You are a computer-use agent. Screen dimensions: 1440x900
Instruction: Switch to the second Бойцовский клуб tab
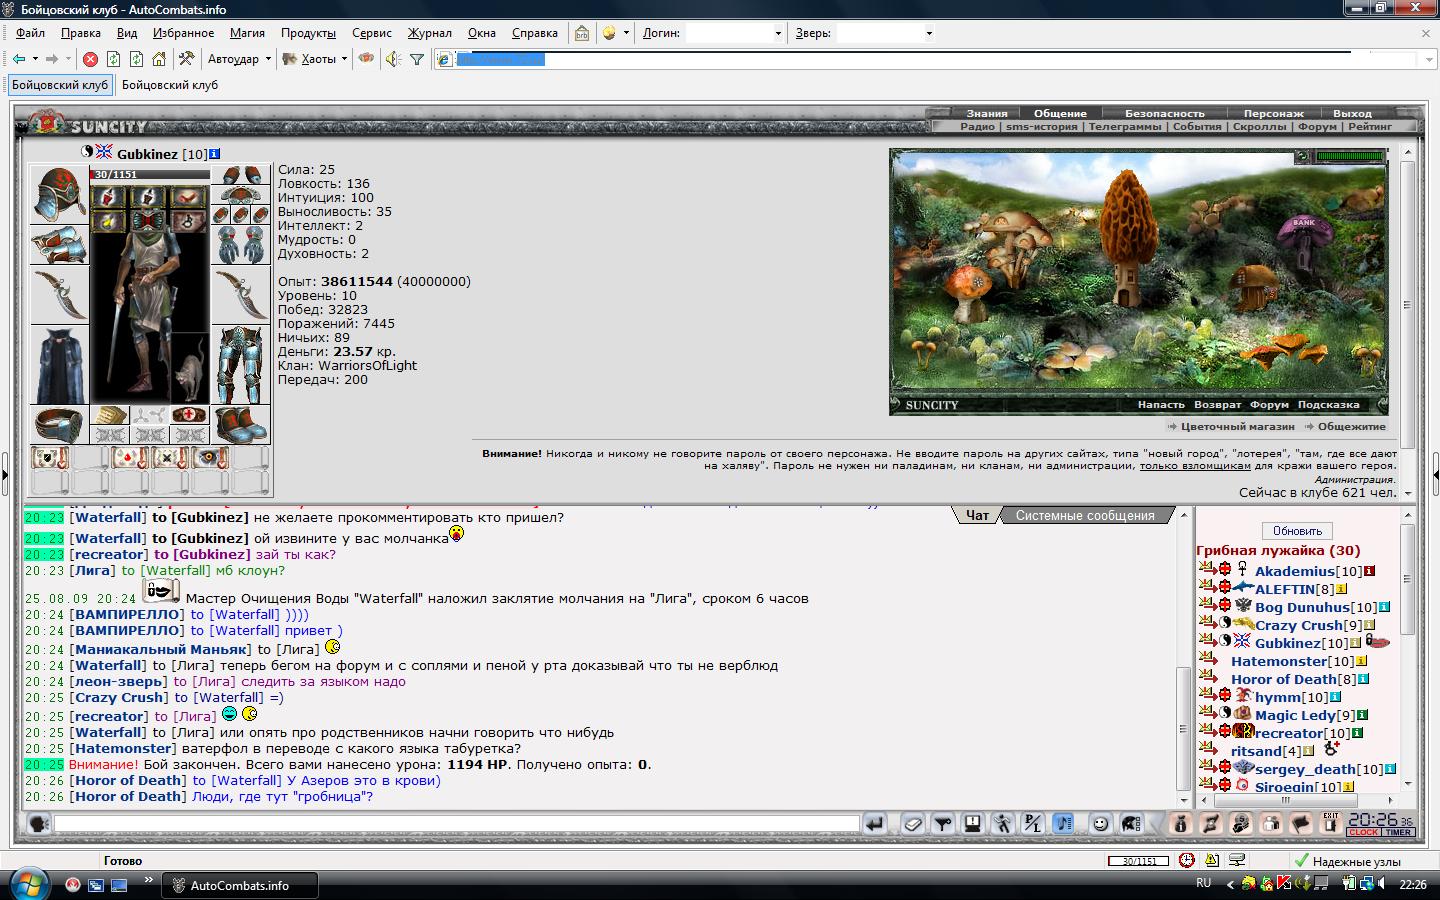170,85
